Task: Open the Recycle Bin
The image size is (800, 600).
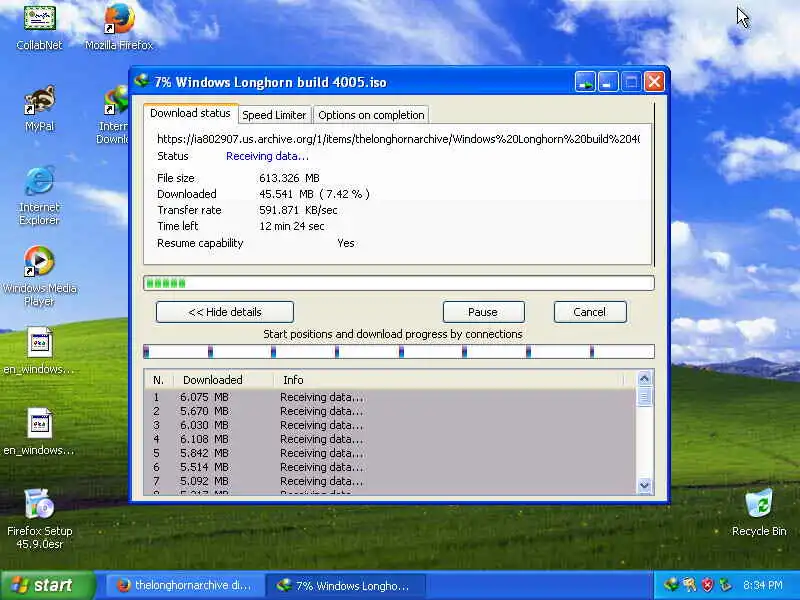Action: click(x=759, y=513)
